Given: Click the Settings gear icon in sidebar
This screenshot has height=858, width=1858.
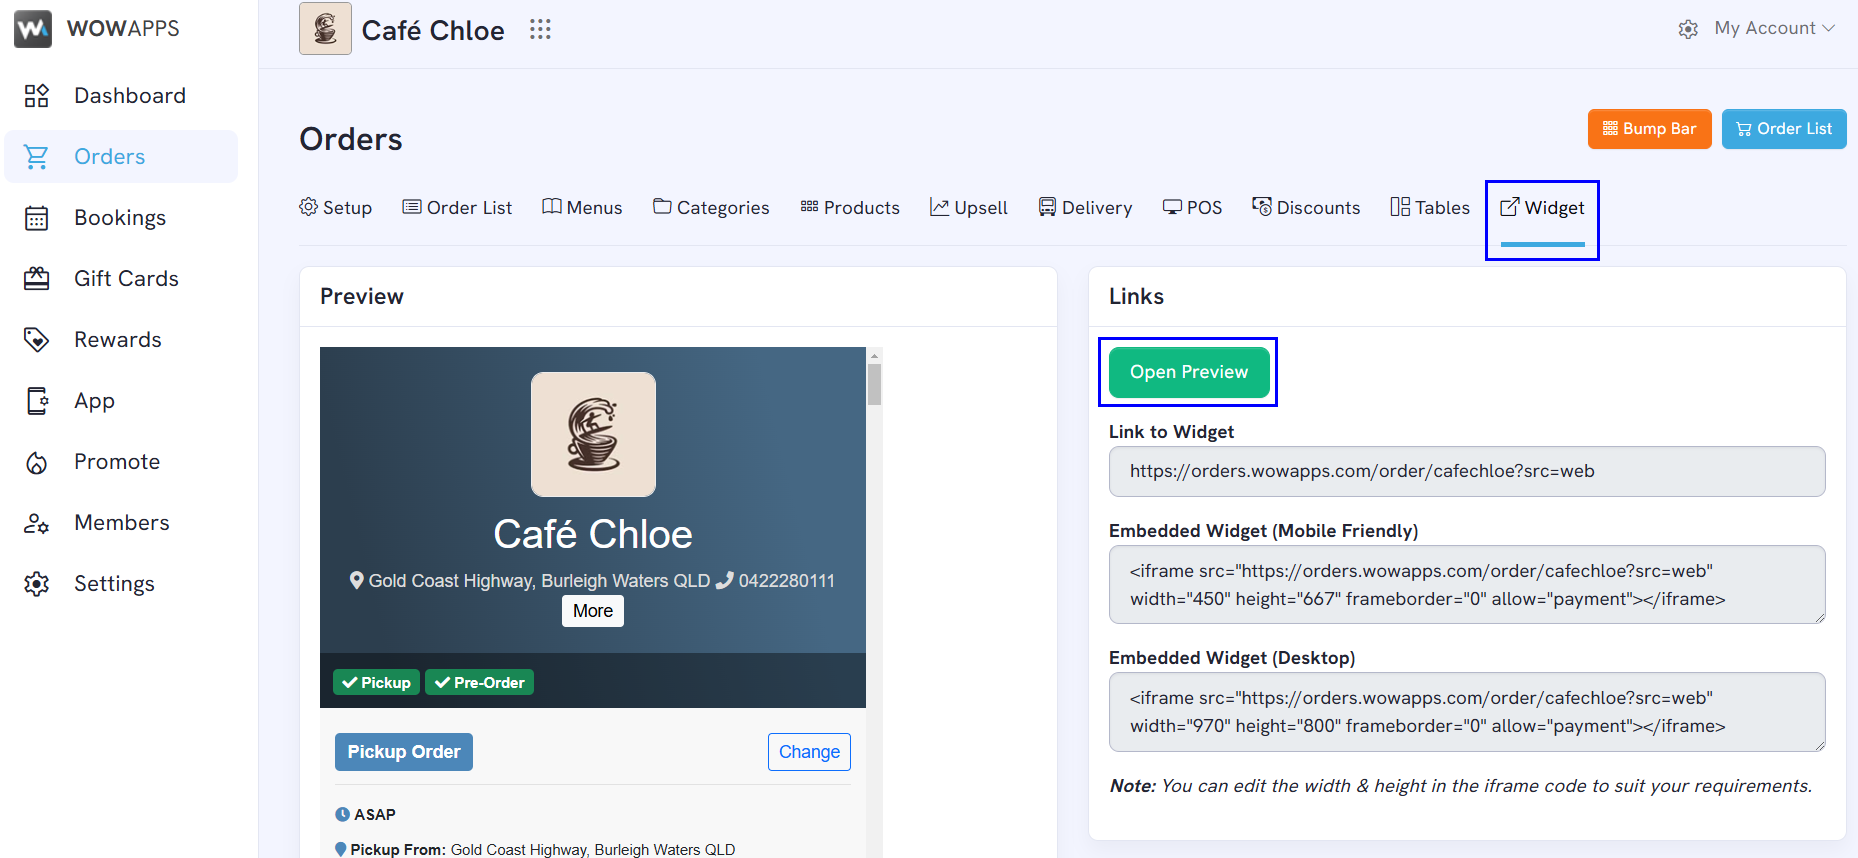Looking at the screenshot, I should [36, 584].
